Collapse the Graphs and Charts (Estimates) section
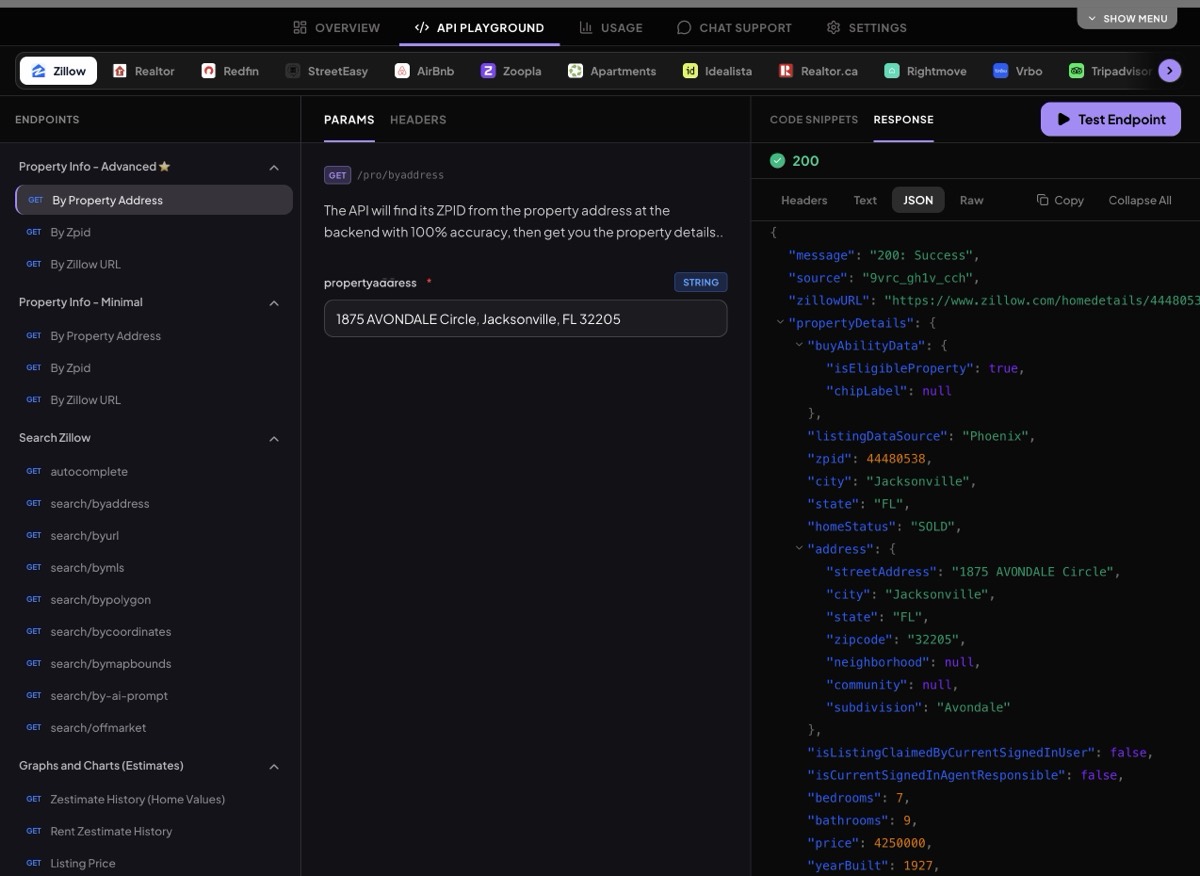Screen dimensions: 1200x876 pyautogui.click(x=274, y=767)
